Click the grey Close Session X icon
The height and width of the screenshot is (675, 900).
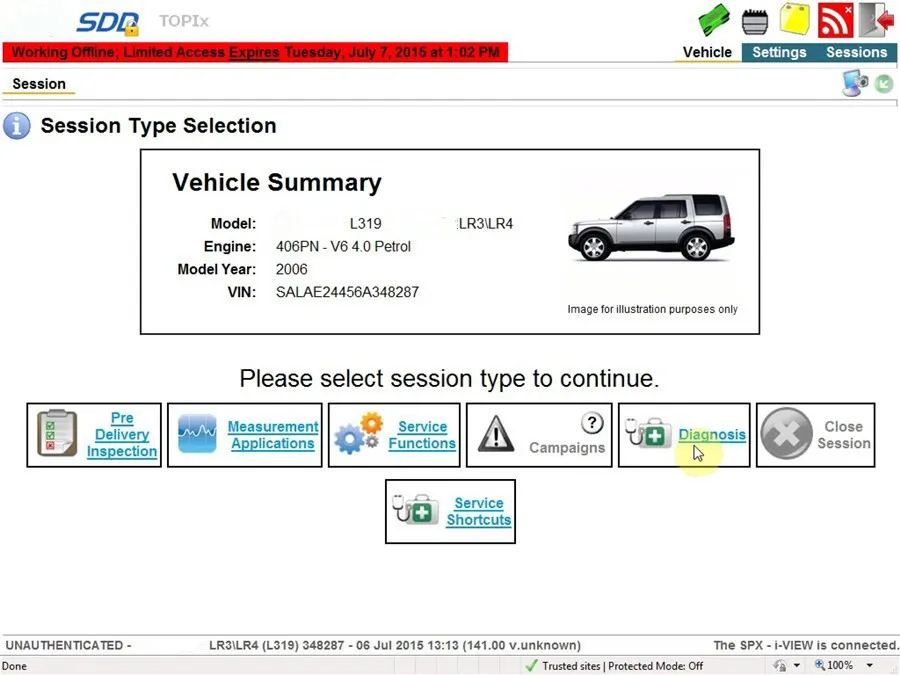point(786,434)
